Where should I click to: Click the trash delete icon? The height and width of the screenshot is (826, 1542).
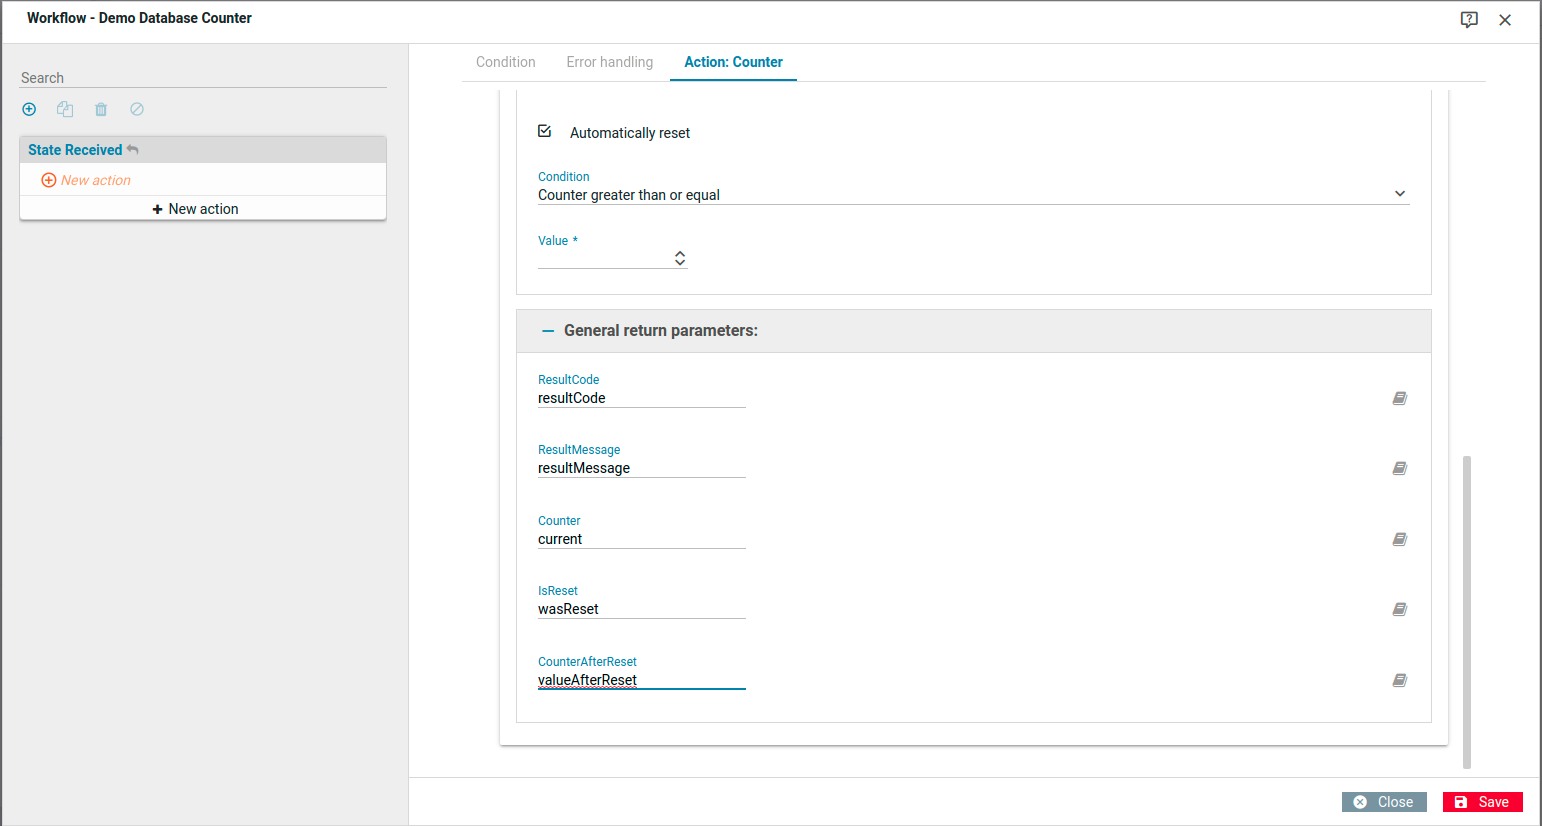[101, 109]
